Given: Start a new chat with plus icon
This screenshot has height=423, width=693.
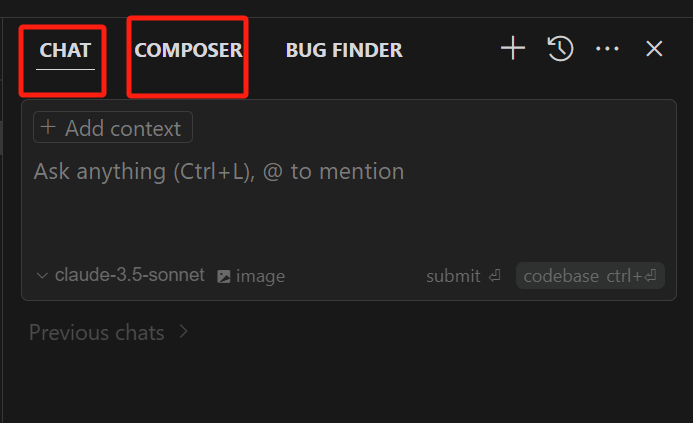Looking at the screenshot, I should (513, 48).
